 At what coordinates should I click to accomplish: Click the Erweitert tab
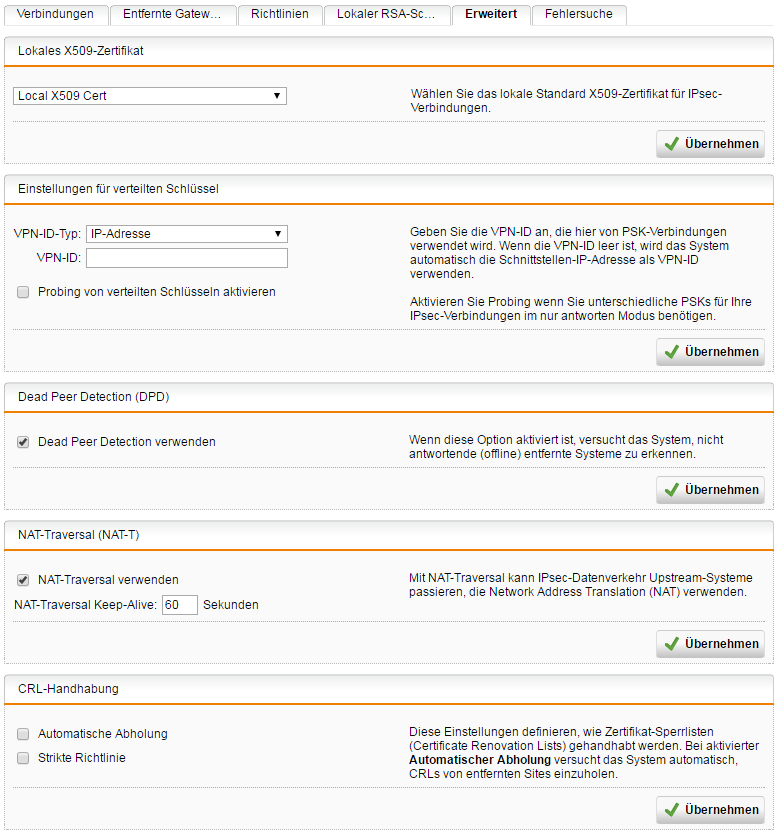point(491,14)
